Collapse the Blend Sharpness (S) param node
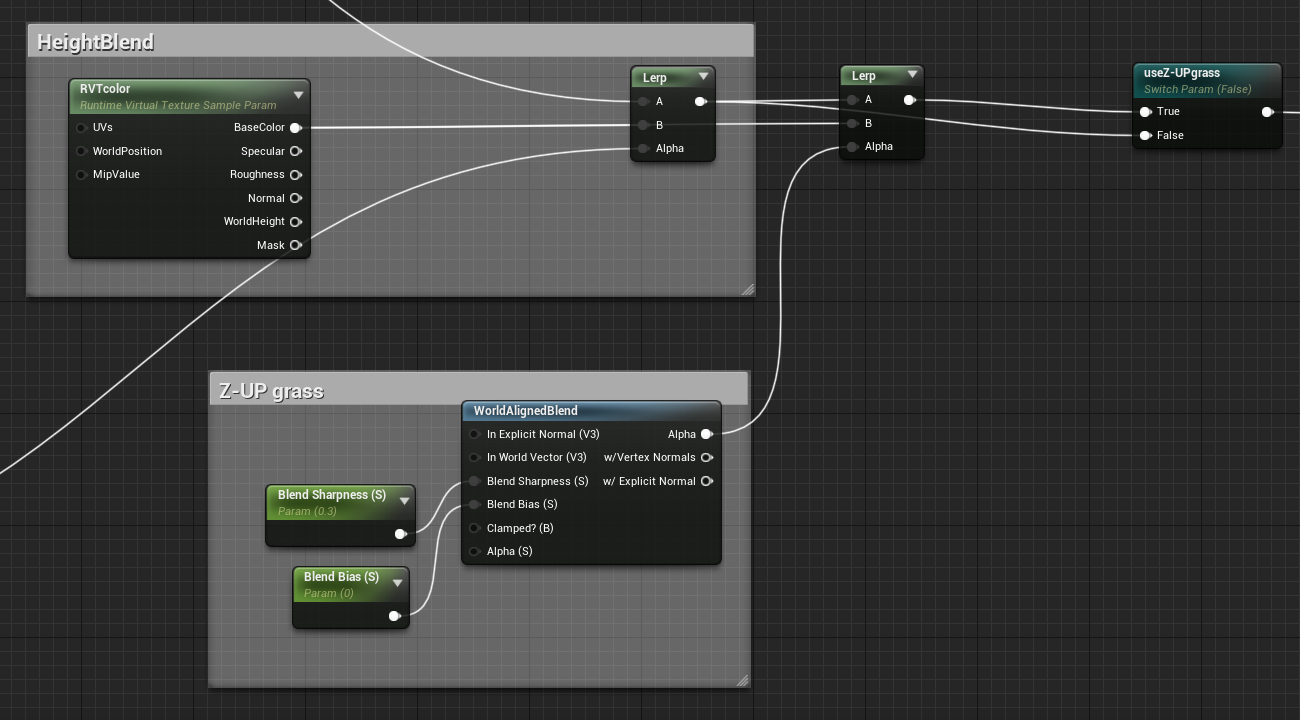The width and height of the screenshot is (1300, 720). (x=404, y=502)
